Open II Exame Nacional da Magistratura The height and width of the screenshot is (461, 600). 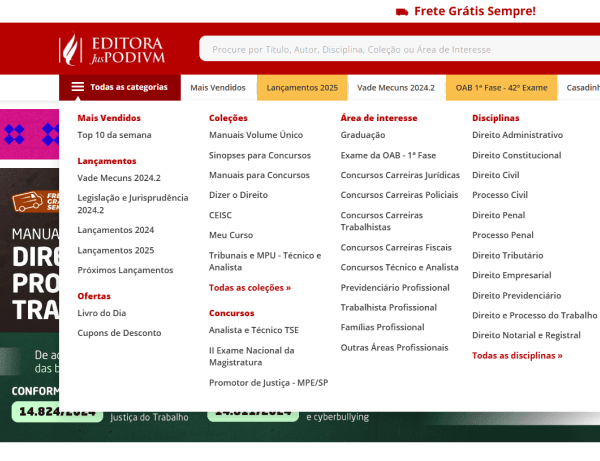coord(251,356)
